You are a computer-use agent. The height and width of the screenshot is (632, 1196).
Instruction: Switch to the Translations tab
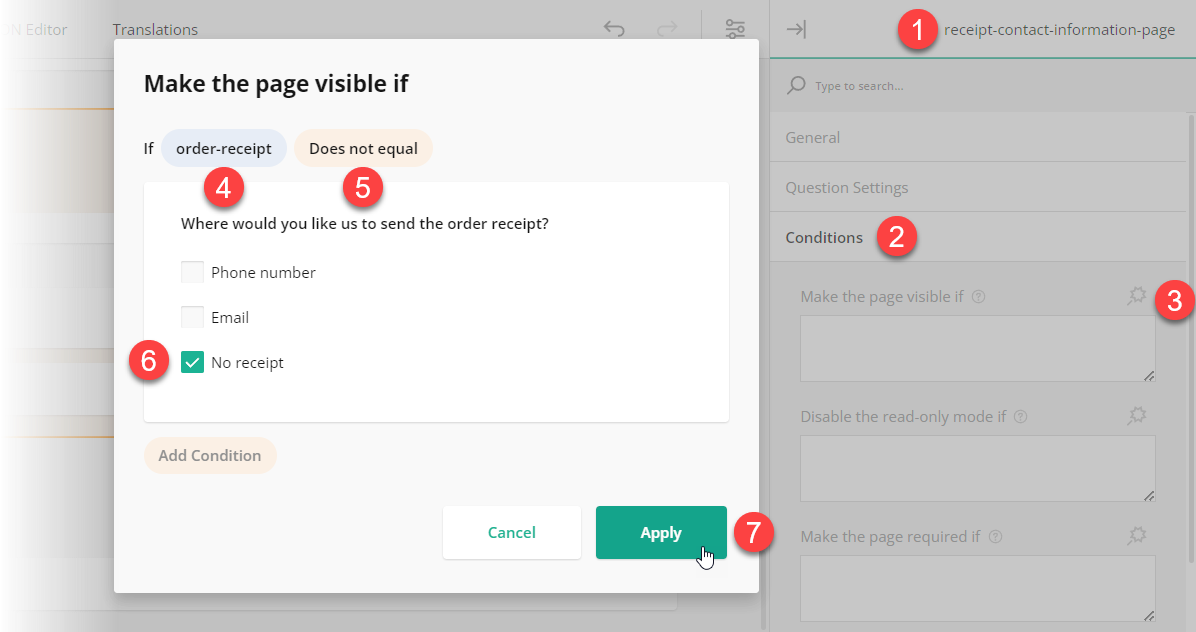(155, 29)
